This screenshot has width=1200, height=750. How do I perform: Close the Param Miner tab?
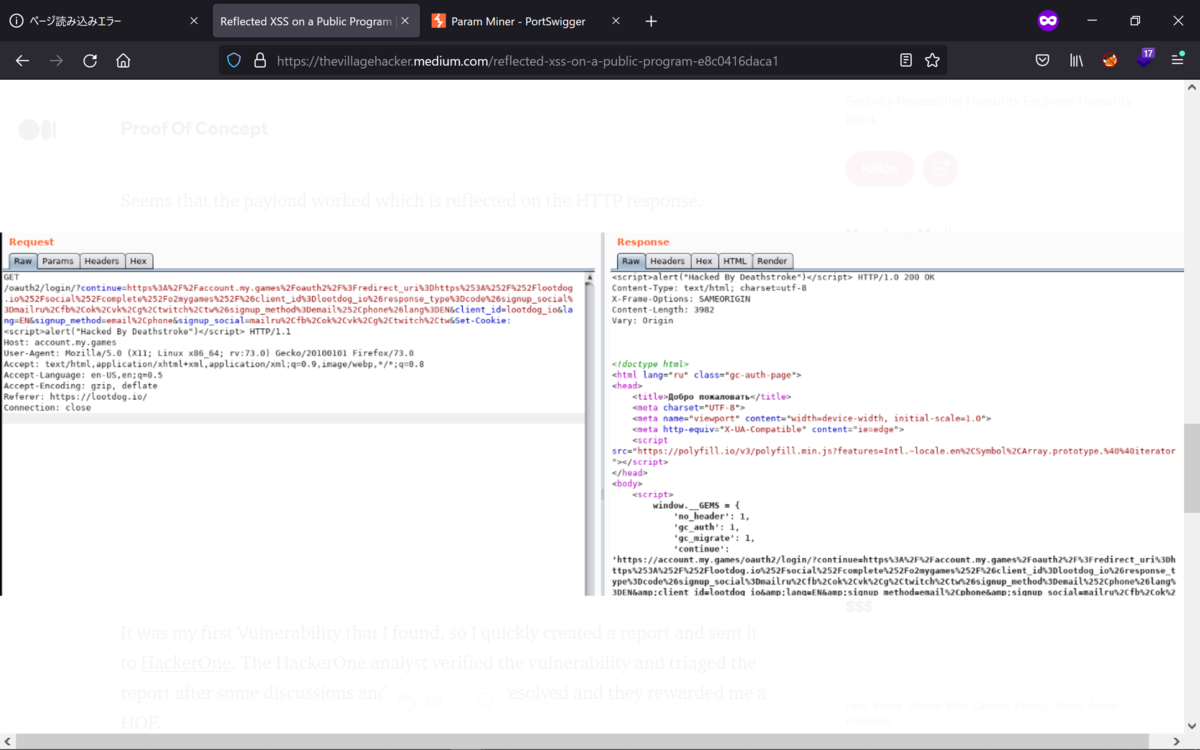616,21
